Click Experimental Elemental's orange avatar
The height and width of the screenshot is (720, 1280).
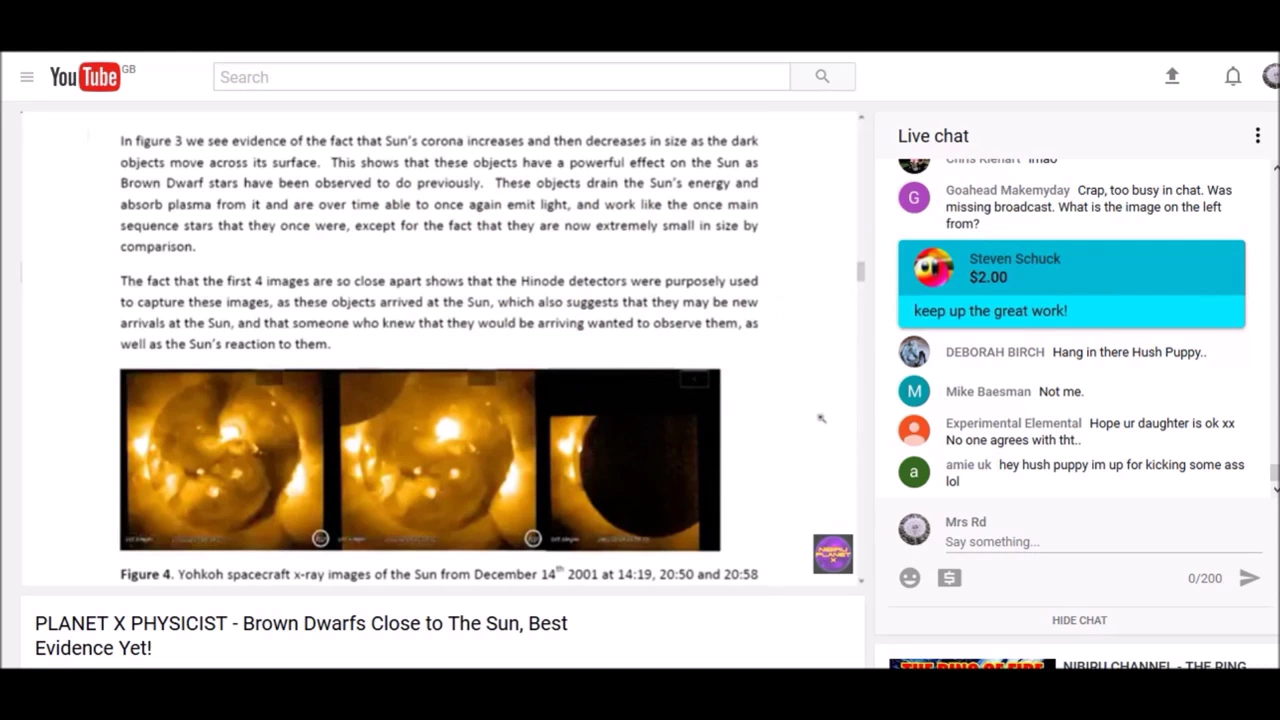coord(914,430)
